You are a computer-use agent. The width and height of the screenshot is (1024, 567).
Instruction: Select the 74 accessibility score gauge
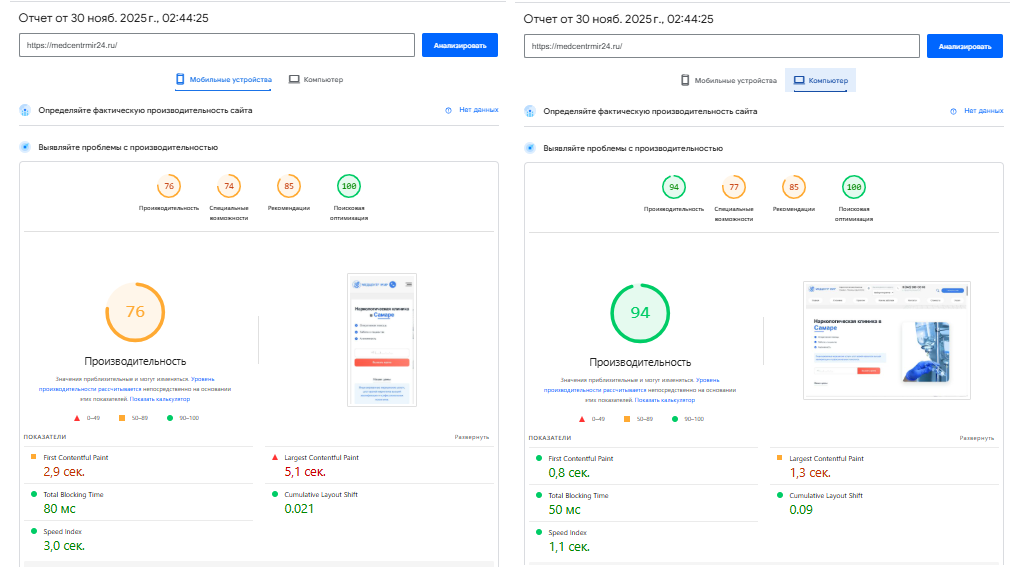pos(229,186)
